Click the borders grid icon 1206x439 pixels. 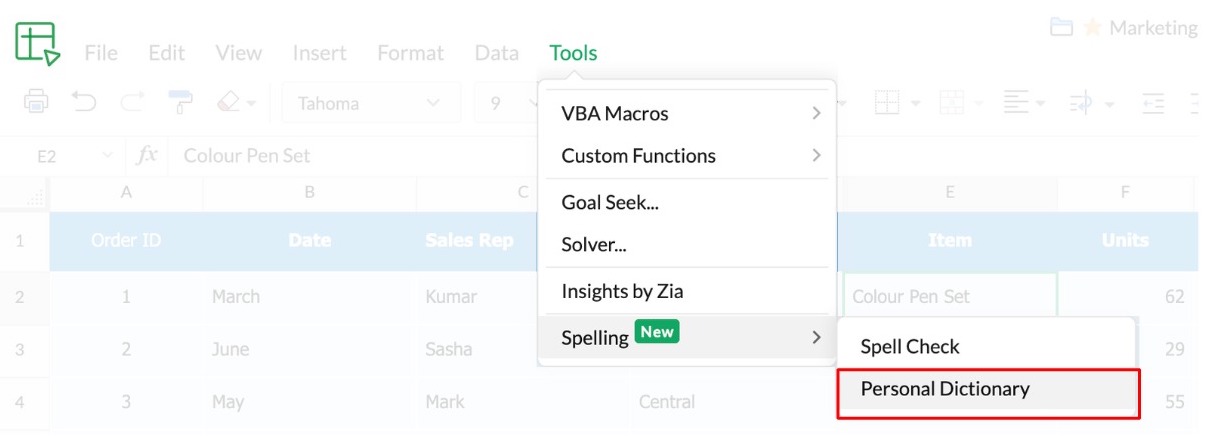[887, 102]
